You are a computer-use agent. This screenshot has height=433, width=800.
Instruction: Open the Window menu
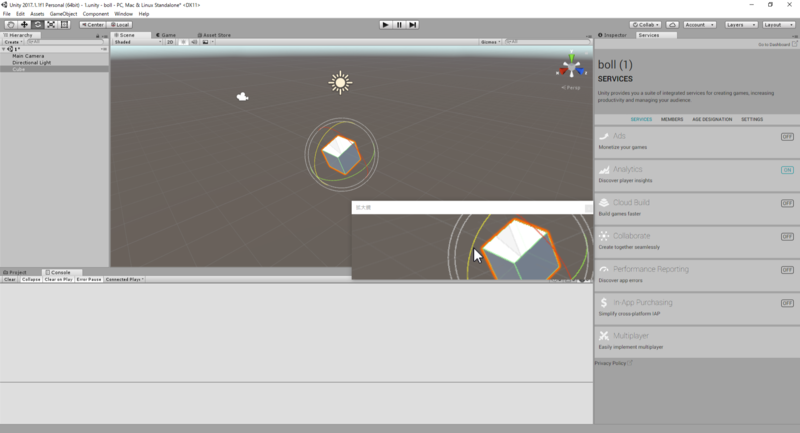pyautogui.click(x=123, y=14)
